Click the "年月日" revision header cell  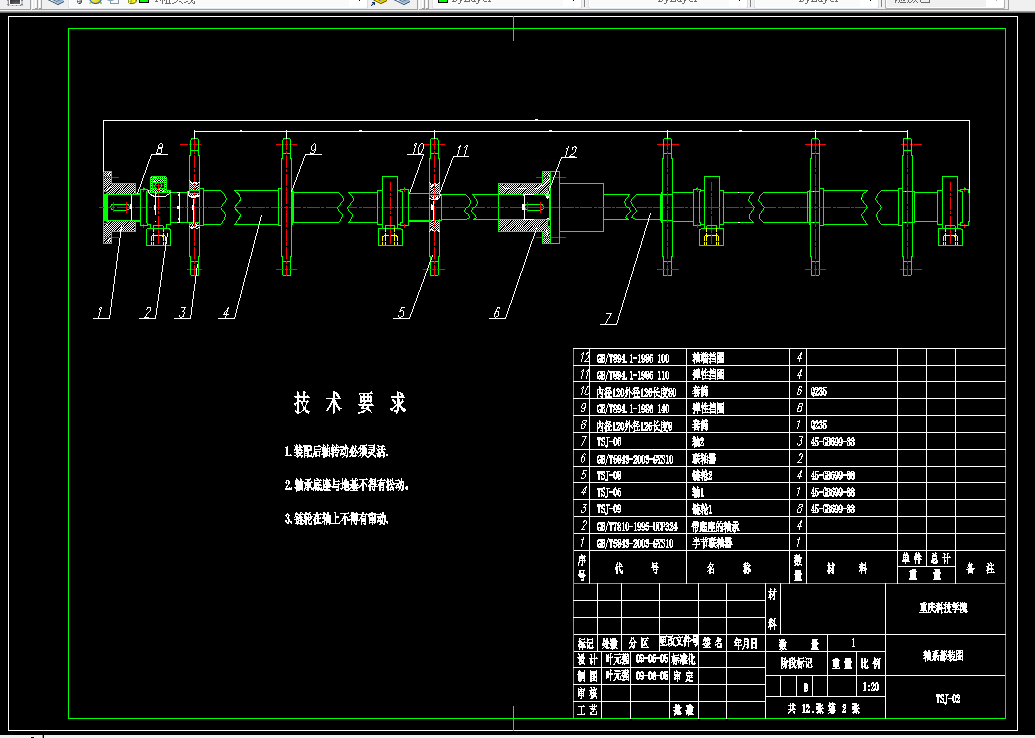coord(746,643)
